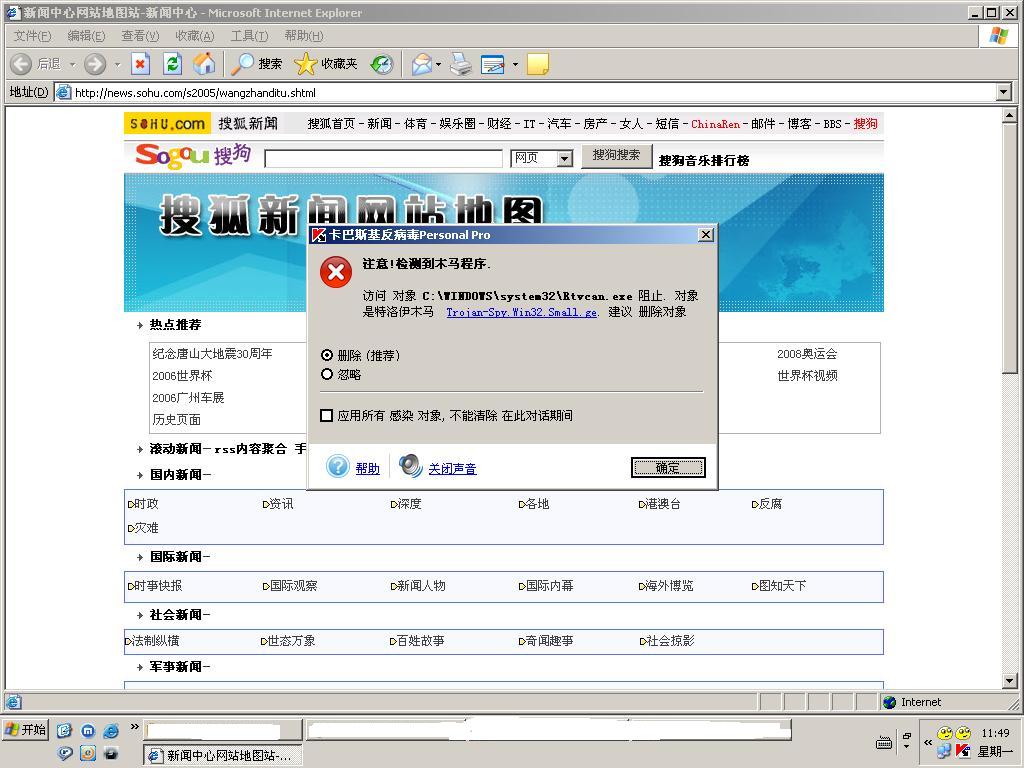The image size is (1024, 768).
Task: Open the 开始 Start button
Action: click(x=25, y=729)
